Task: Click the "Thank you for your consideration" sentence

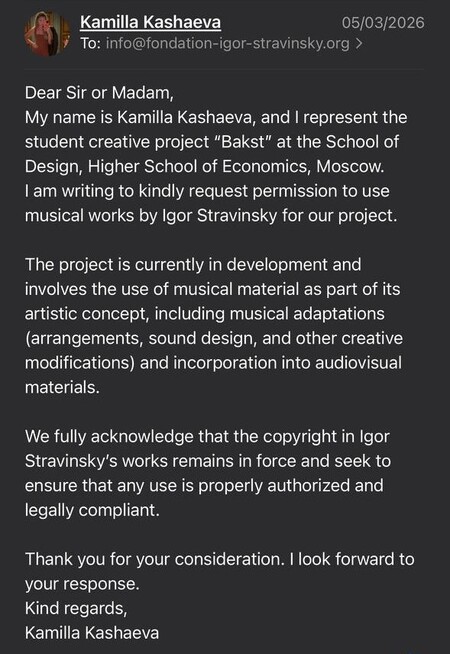Action: tap(155, 559)
